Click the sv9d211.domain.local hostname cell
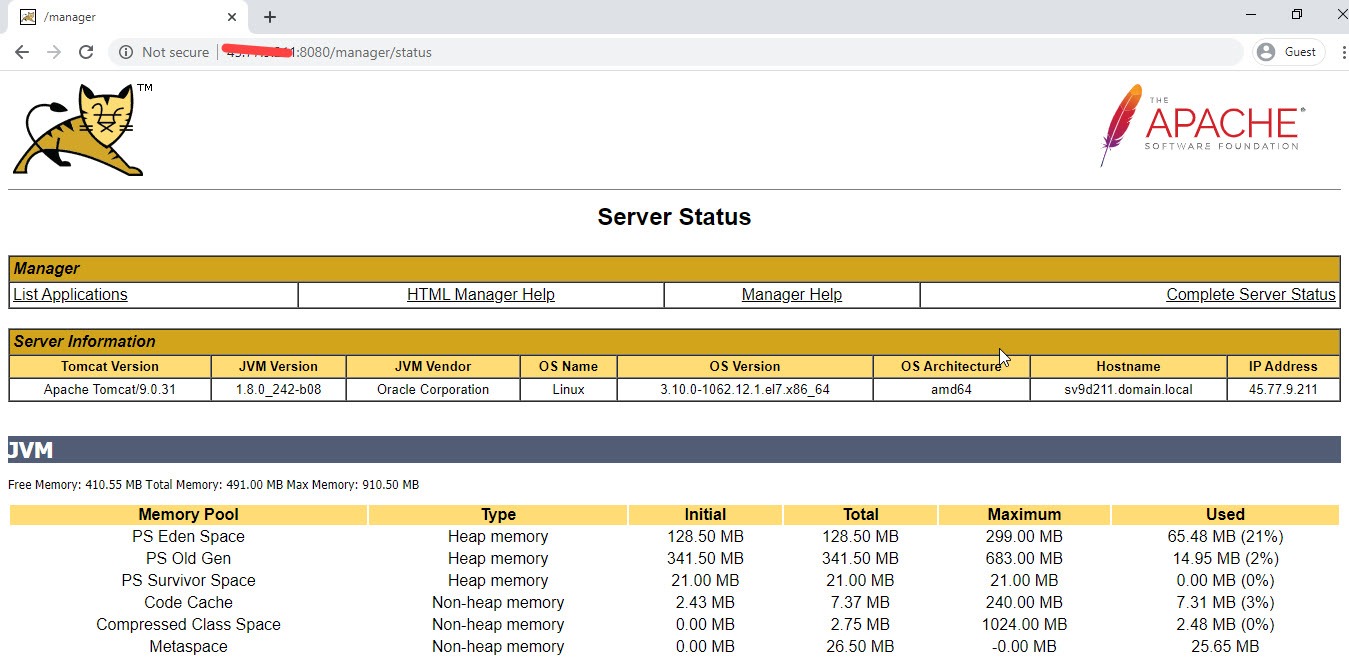The width and height of the screenshot is (1349, 660). 1128,390
